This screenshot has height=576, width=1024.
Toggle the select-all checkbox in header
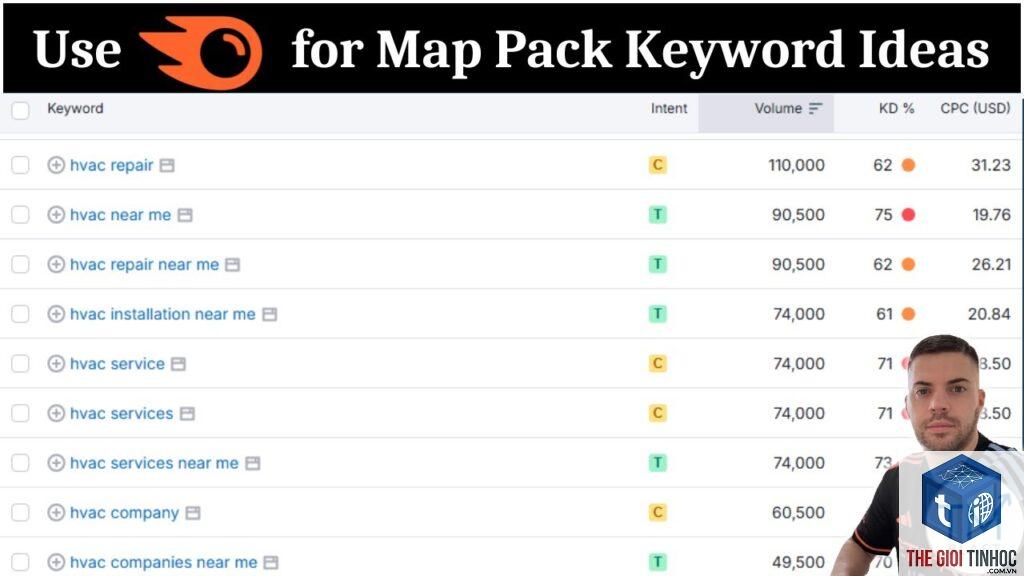pos(20,110)
